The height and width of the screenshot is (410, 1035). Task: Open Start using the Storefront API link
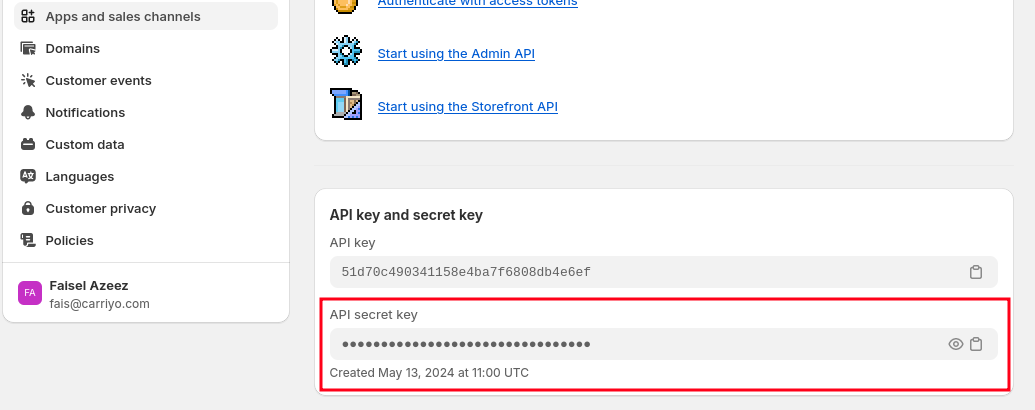tap(467, 106)
